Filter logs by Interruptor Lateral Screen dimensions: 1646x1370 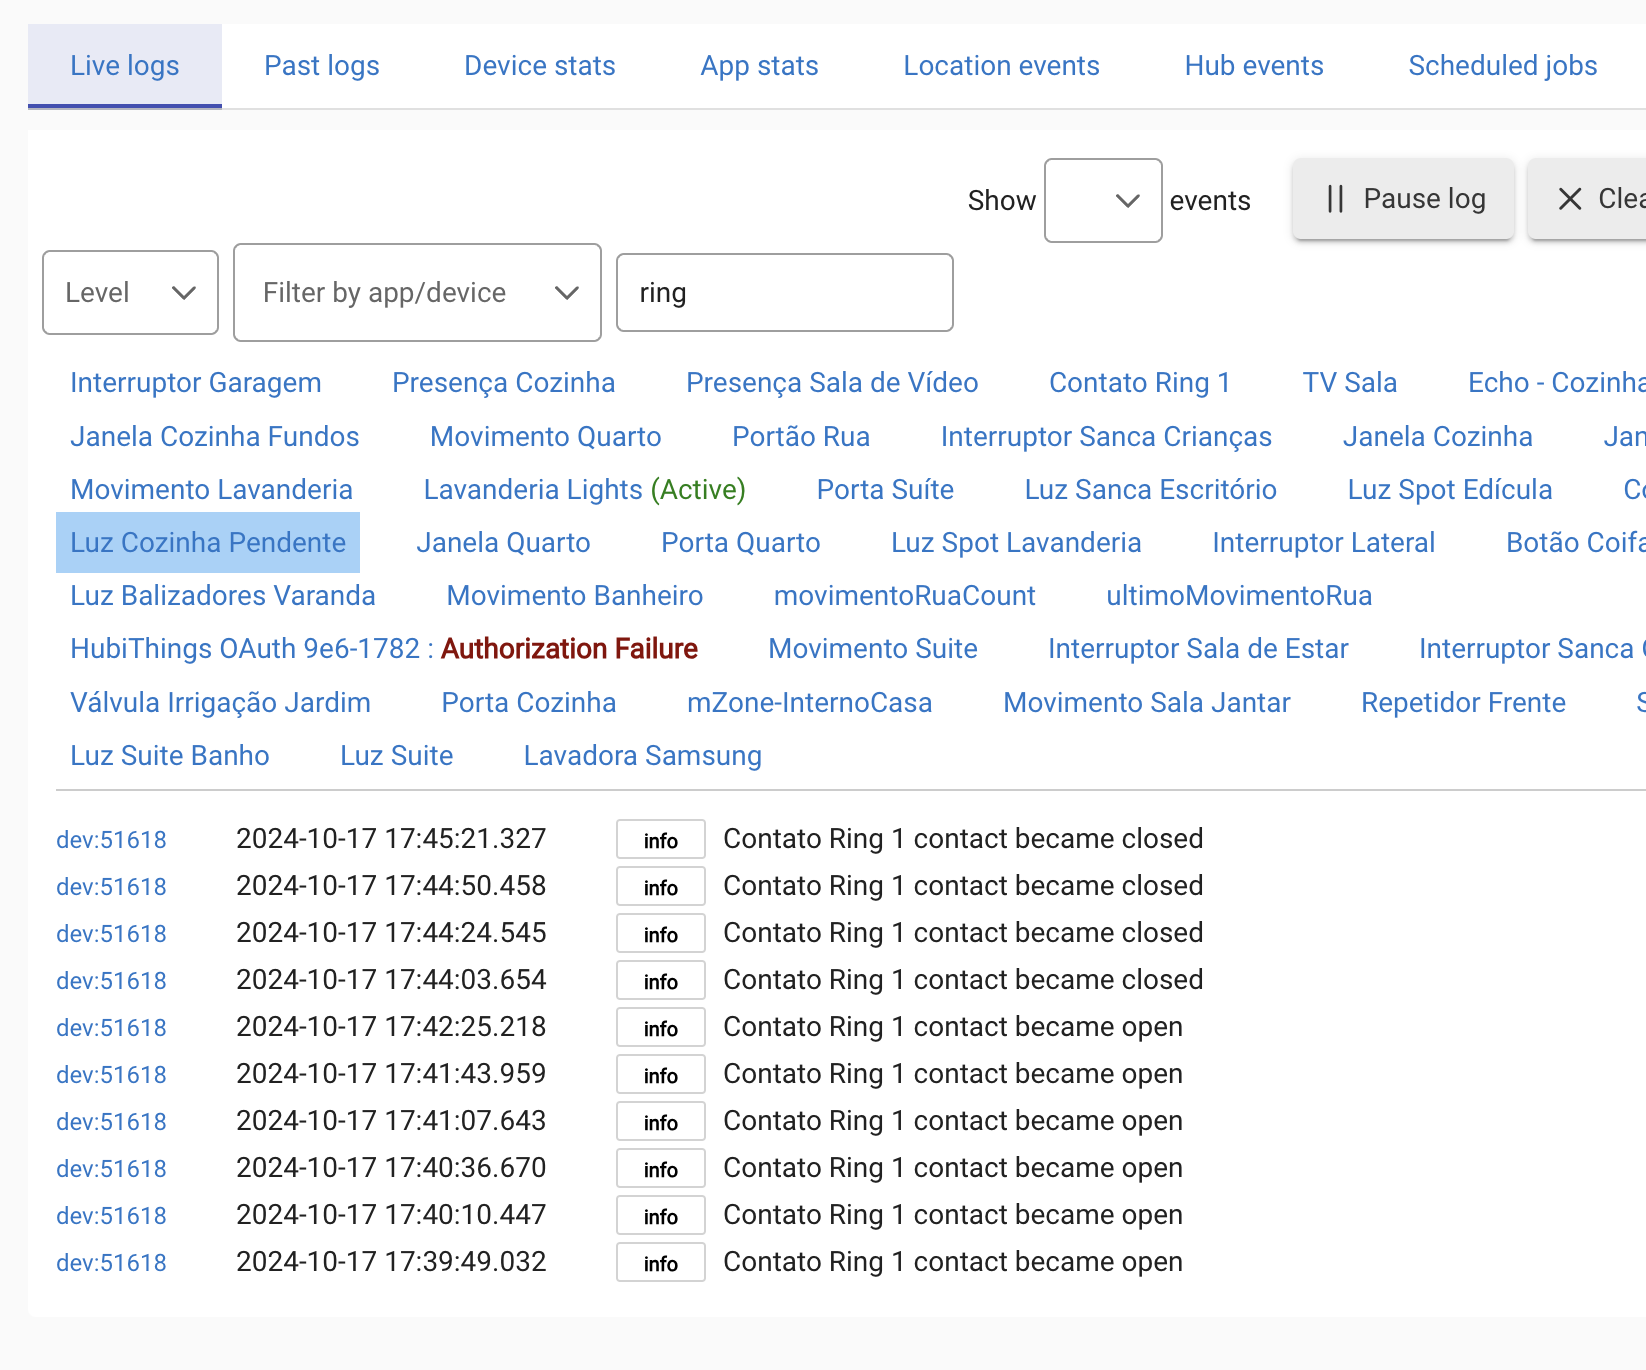tap(1324, 543)
